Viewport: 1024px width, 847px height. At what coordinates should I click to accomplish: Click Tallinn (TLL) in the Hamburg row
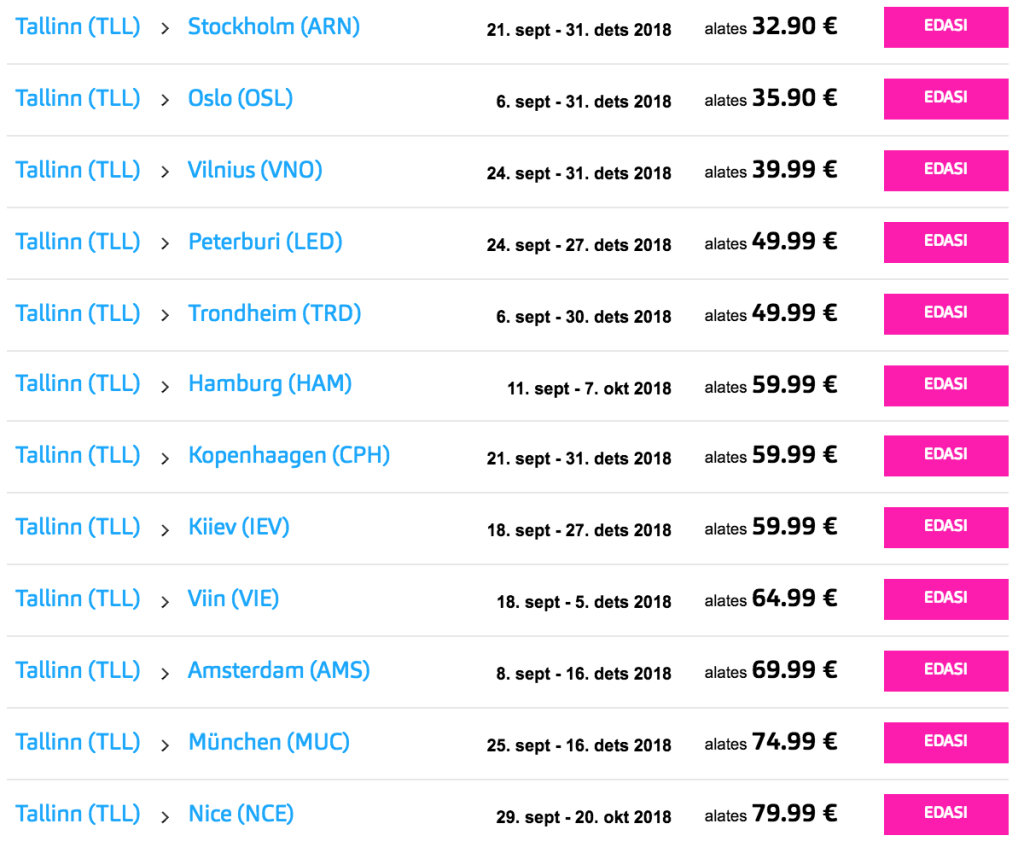coord(78,384)
